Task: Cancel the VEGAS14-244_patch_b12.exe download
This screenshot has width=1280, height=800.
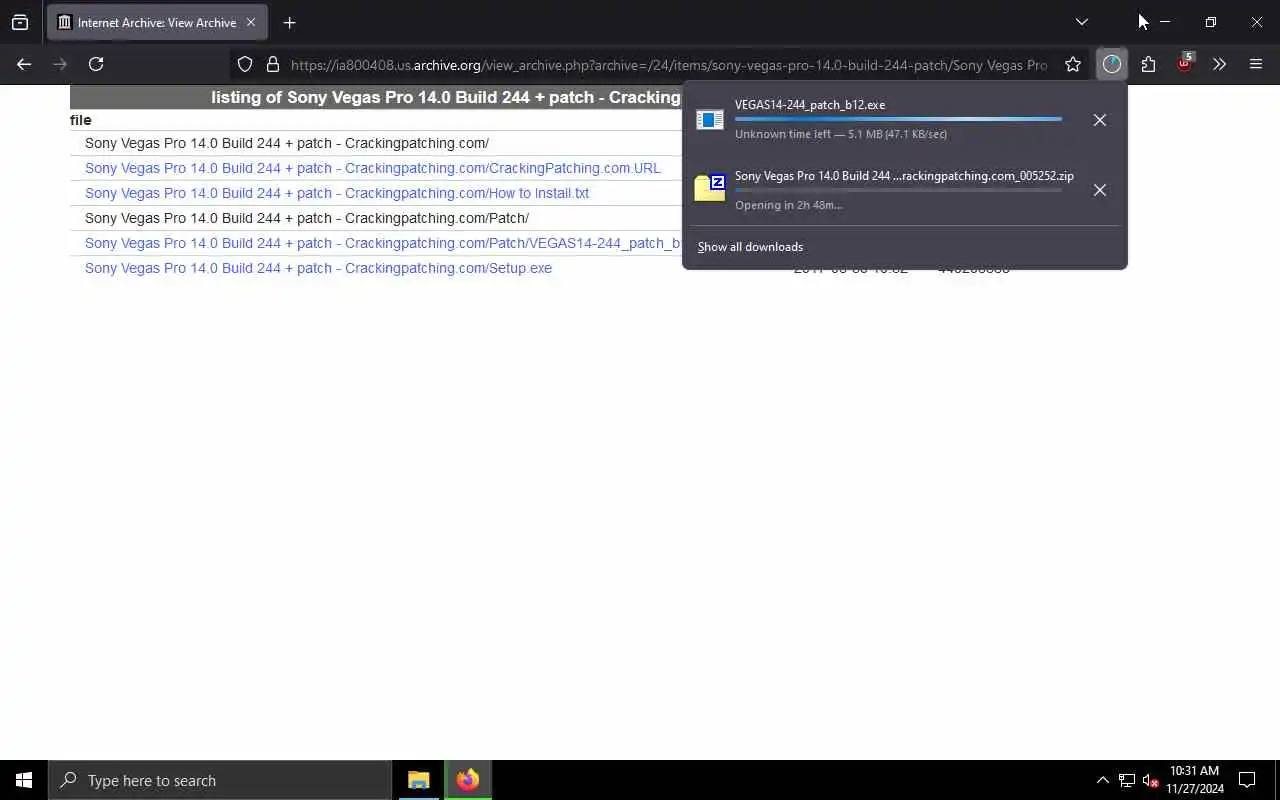Action: [1100, 120]
